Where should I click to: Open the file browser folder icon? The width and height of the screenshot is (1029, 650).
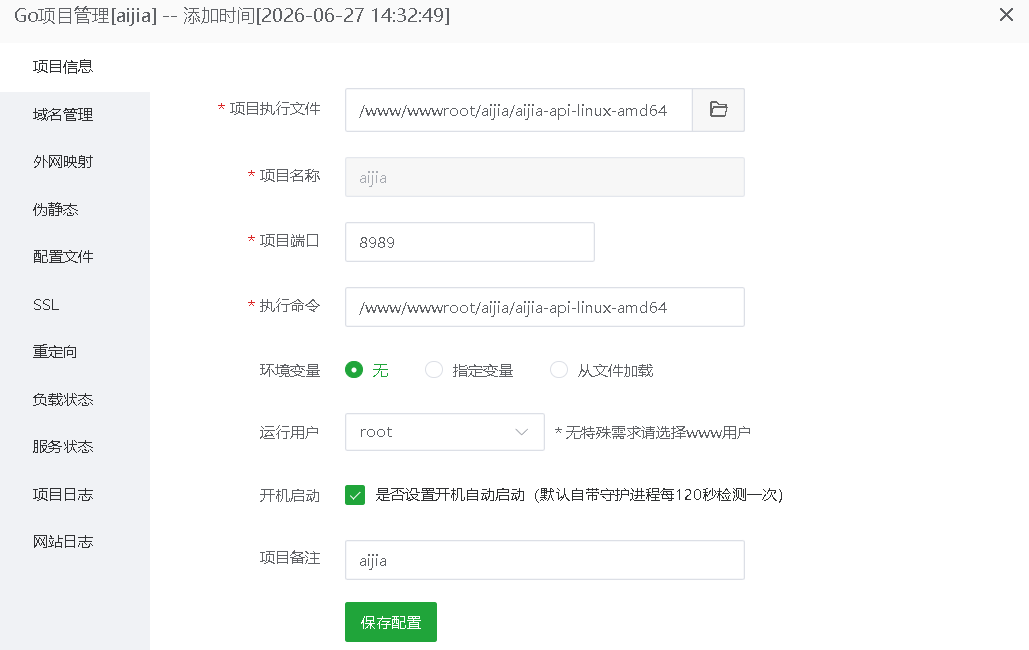tap(719, 110)
